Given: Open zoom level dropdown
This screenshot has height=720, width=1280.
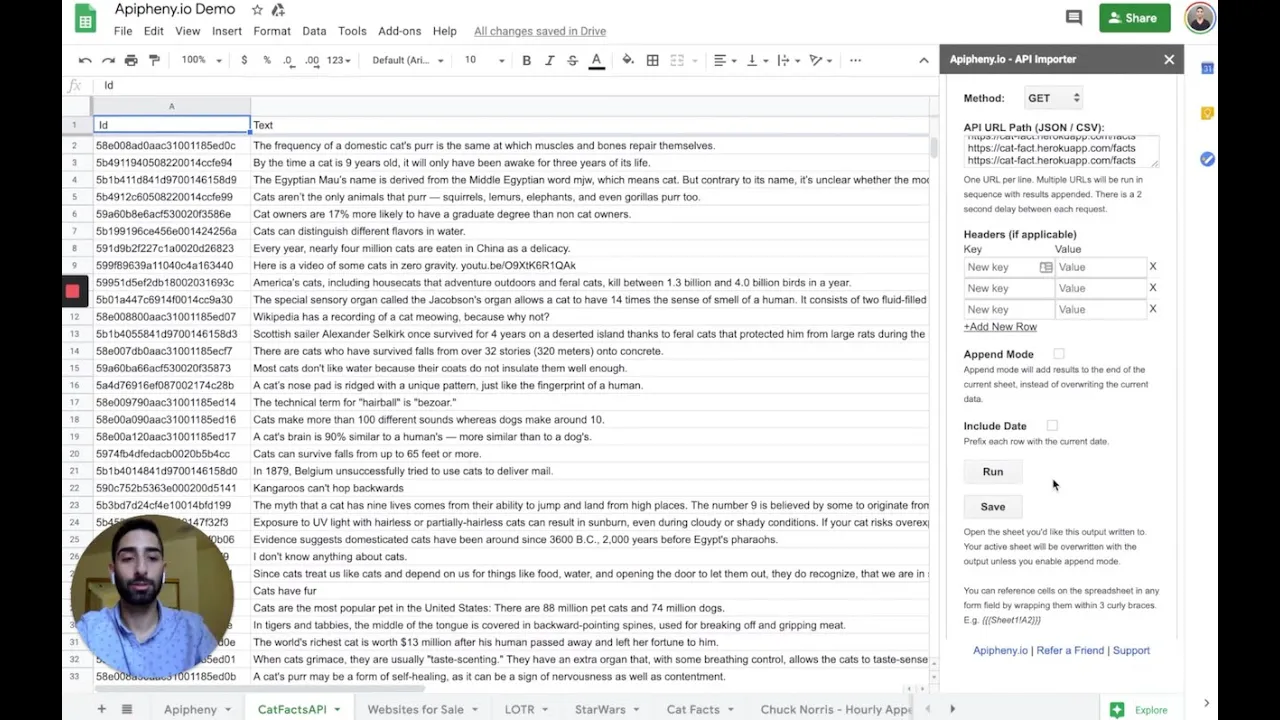Looking at the screenshot, I should point(201,60).
